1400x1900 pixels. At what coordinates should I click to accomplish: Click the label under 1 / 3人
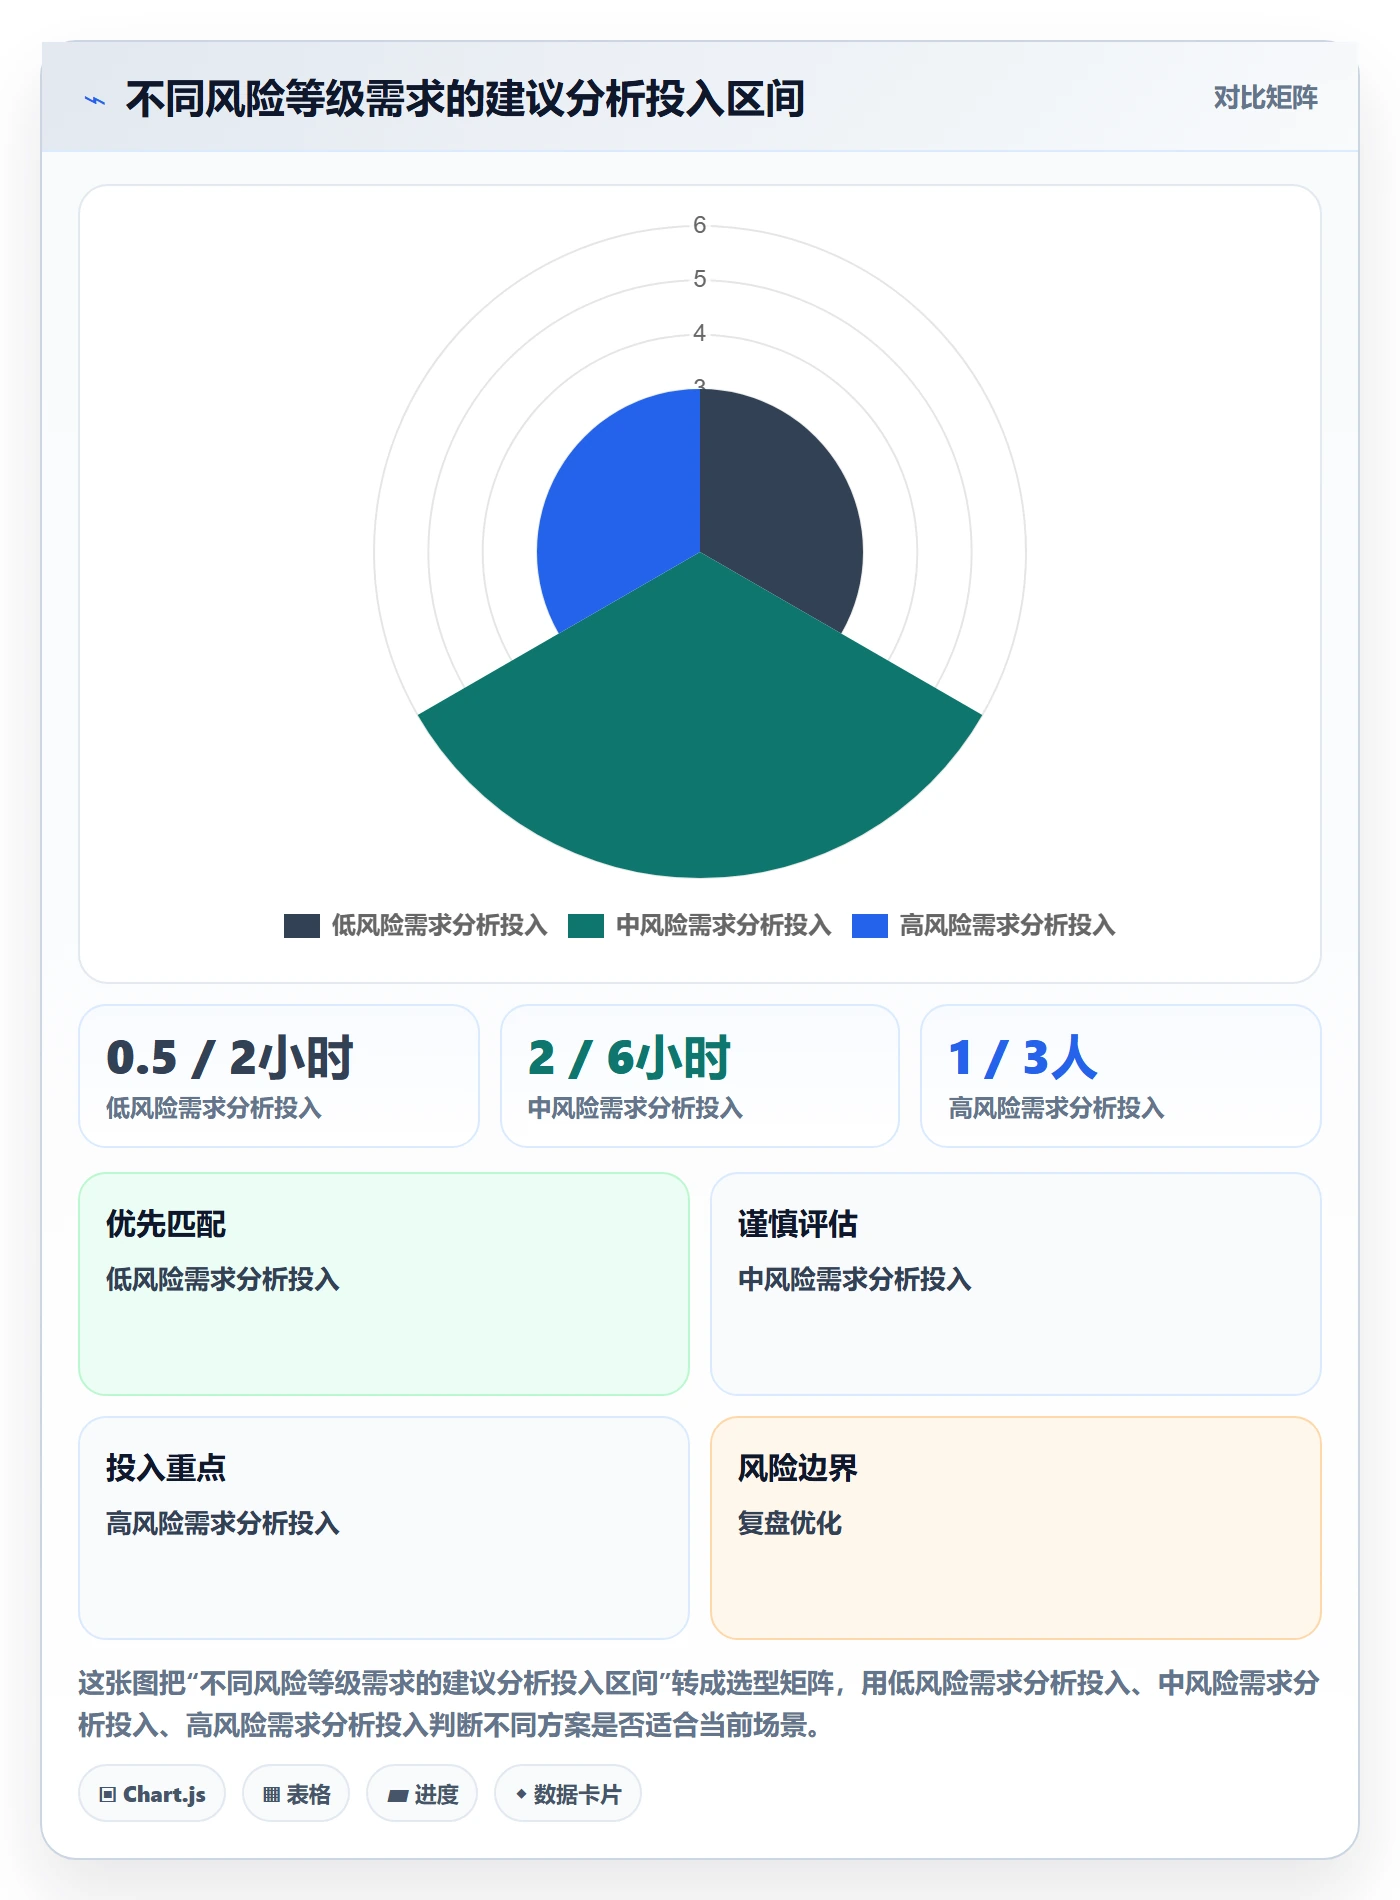tap(1057, 1108)
